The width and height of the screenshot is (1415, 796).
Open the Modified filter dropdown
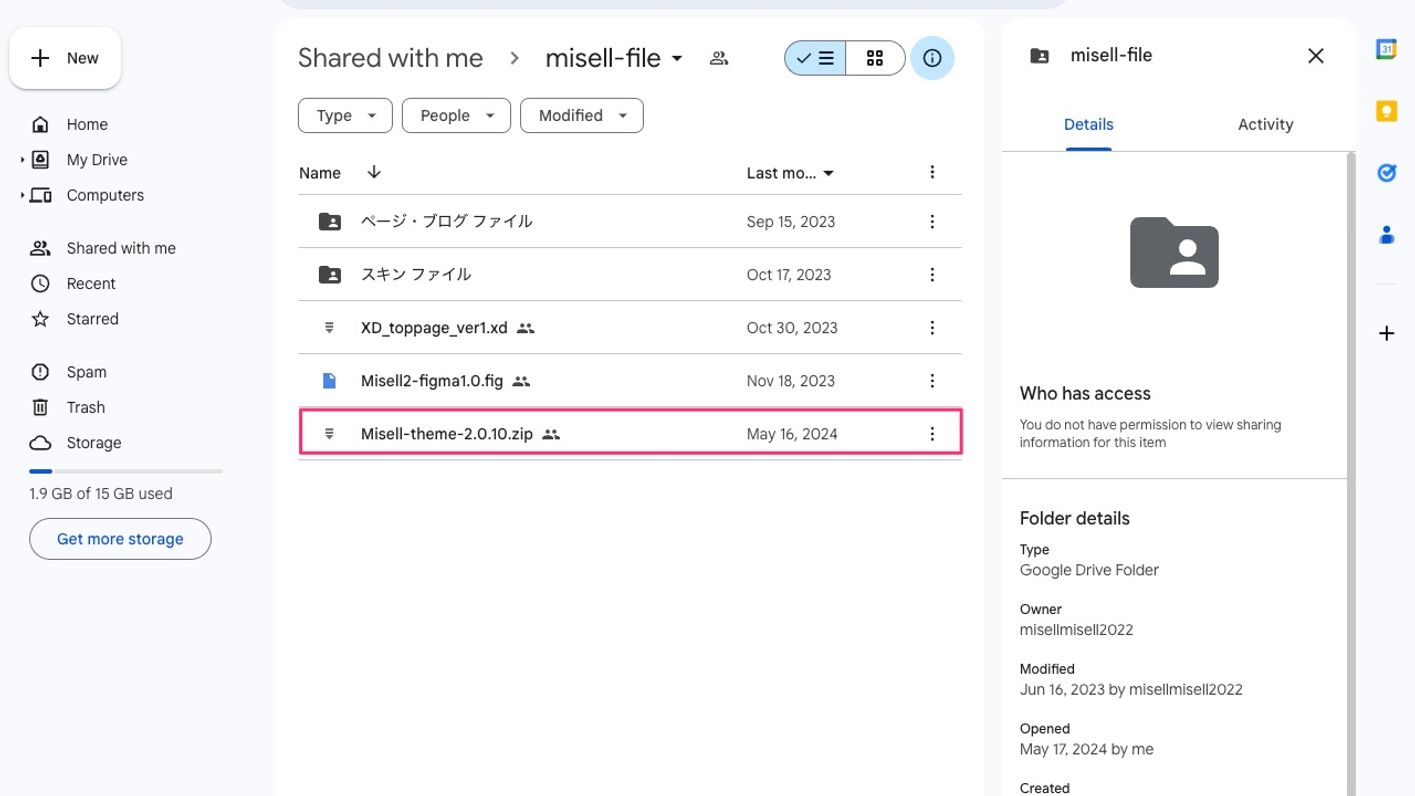[582, 115]
